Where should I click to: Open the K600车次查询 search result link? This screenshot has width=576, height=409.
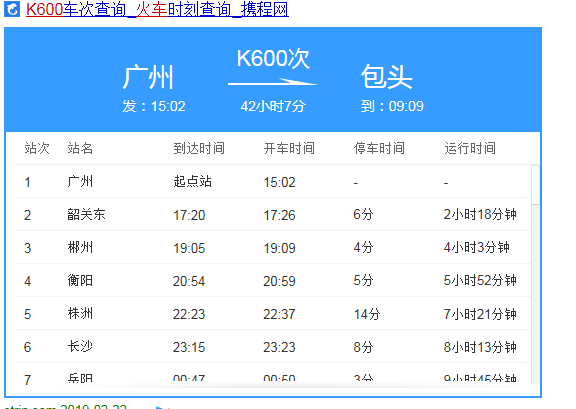[157, 9]
